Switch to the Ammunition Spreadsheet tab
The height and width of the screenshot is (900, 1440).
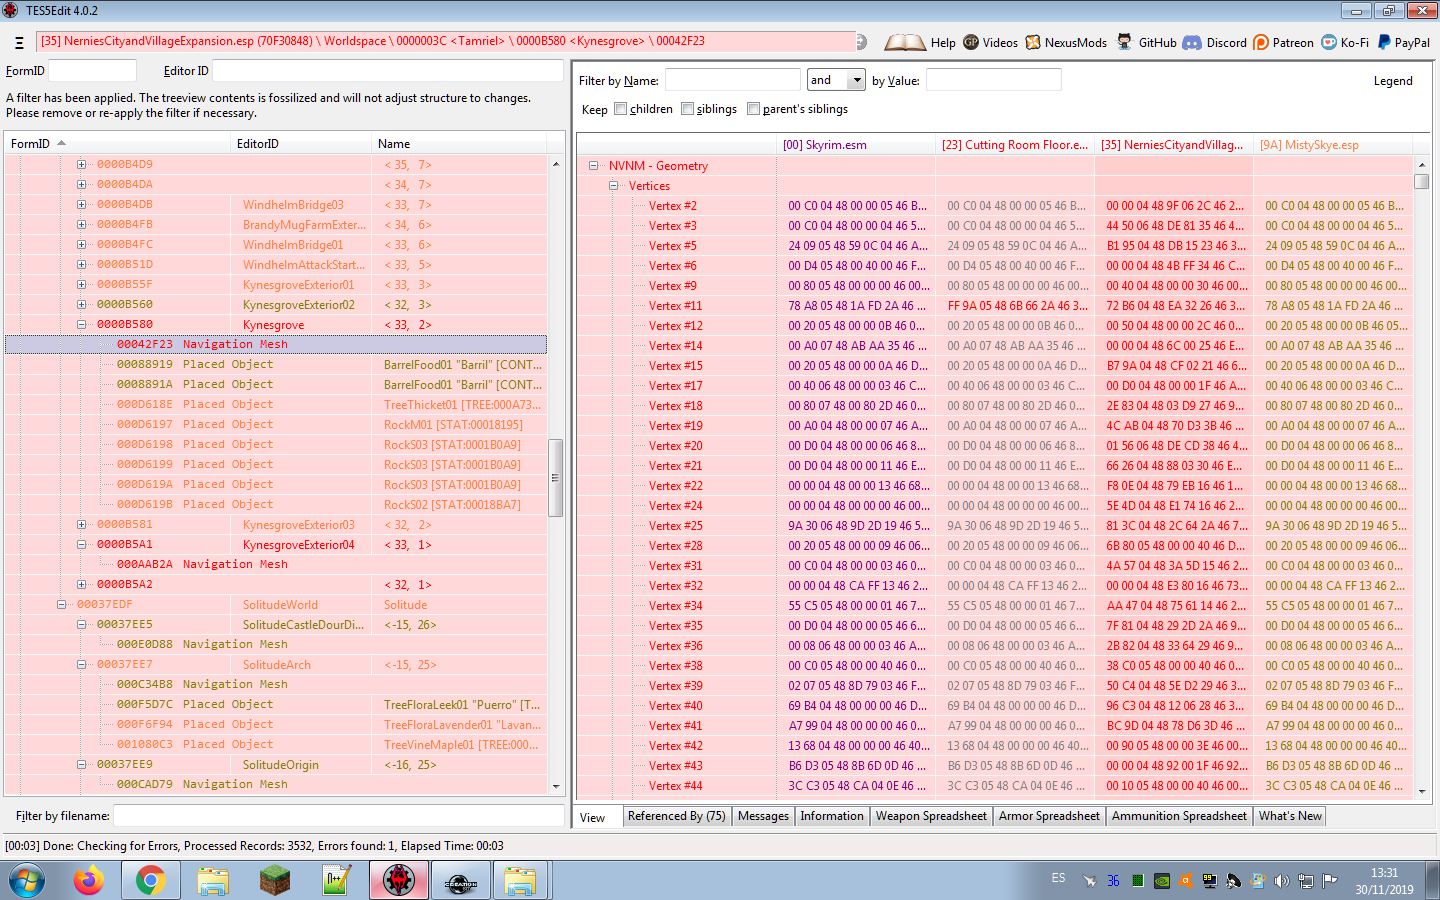(1179, 816)
